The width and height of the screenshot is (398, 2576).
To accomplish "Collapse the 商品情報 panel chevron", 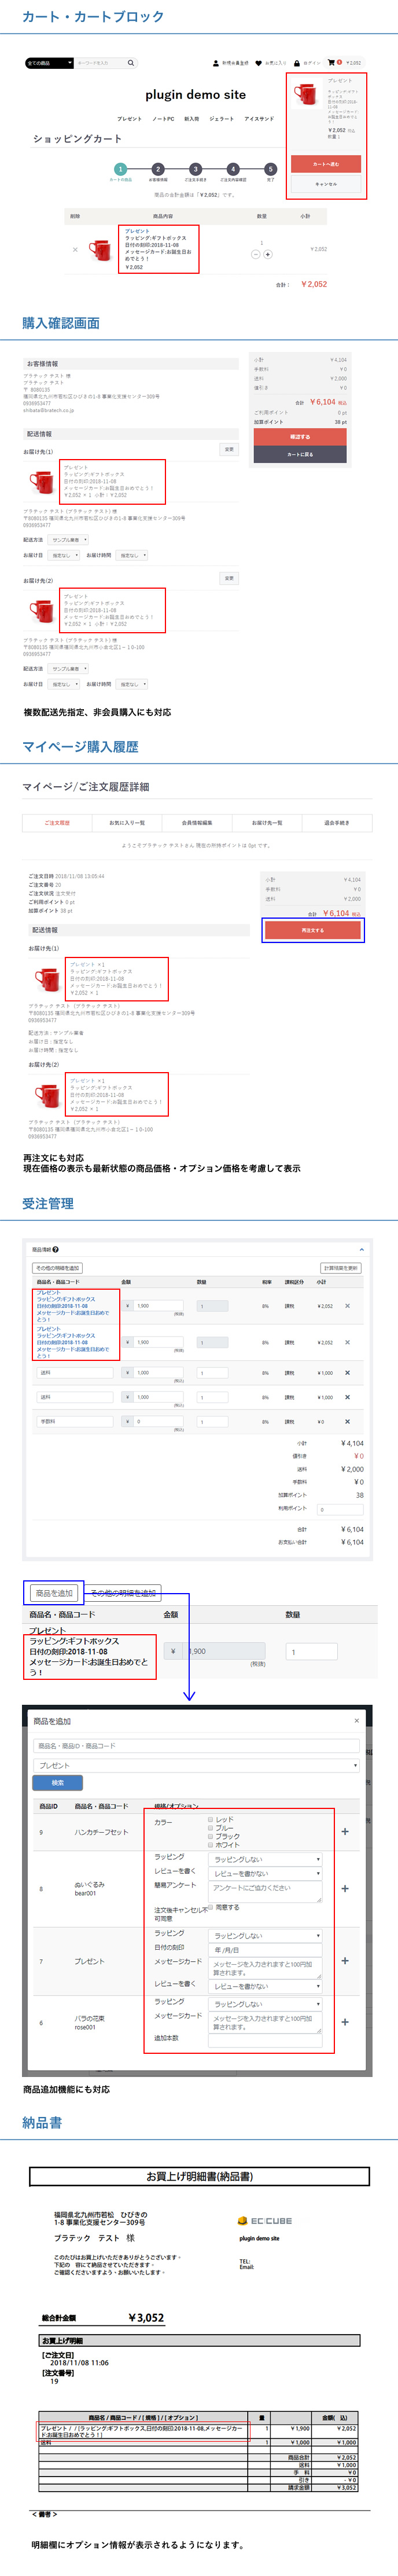I will click(x=361, y=1249).
